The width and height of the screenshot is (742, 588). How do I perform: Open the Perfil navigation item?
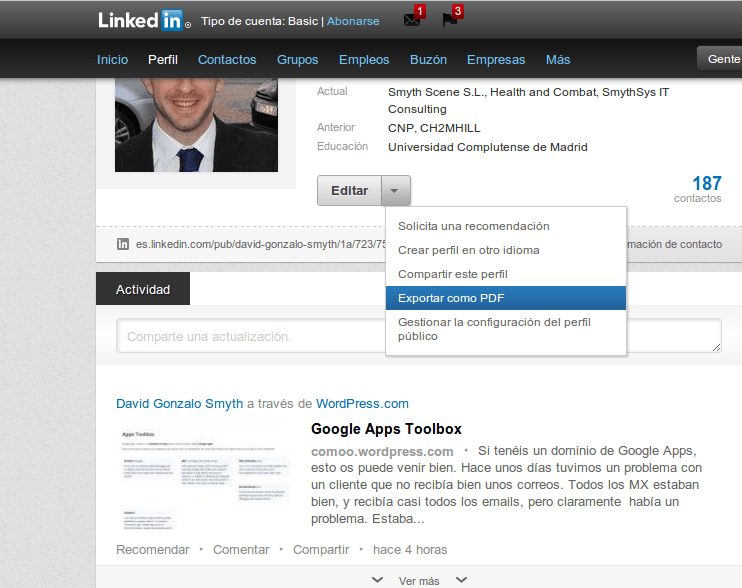[163, 60]
